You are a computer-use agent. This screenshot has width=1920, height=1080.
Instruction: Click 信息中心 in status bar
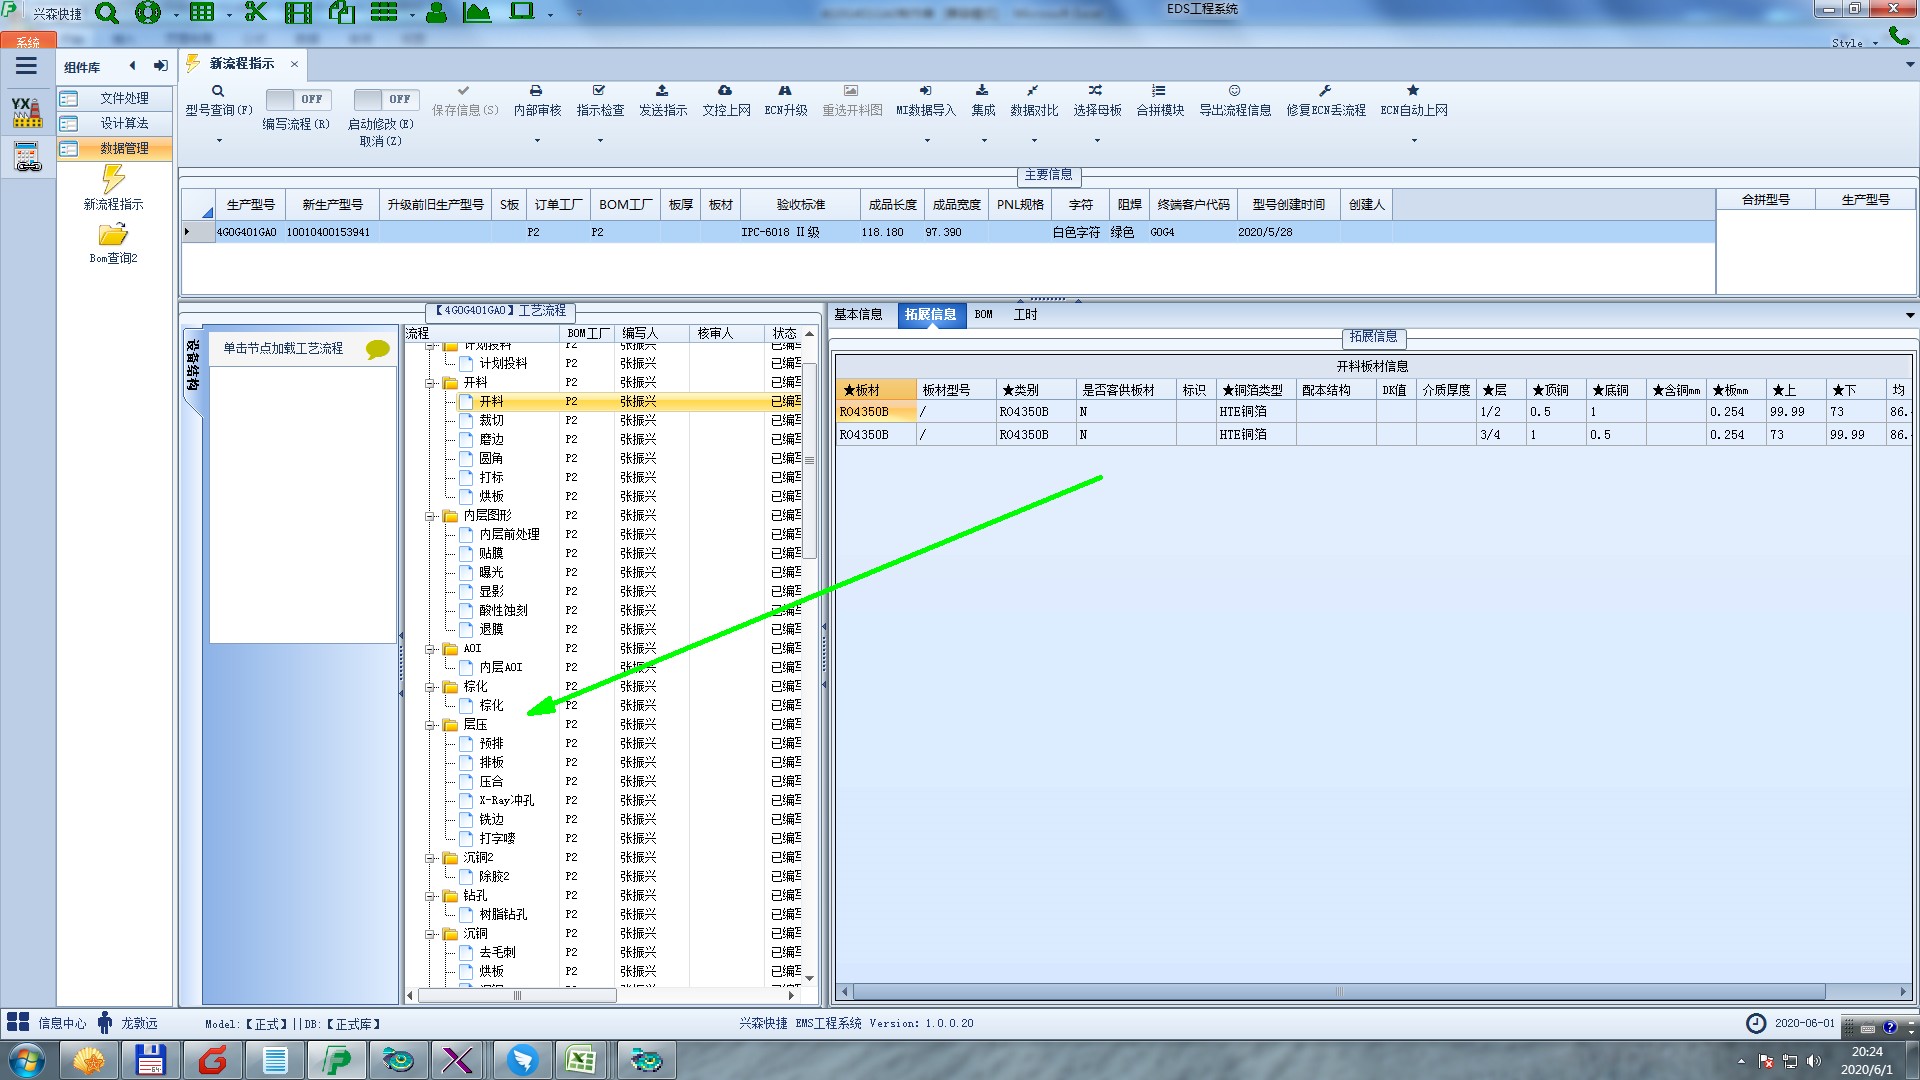[x=62, y=1024]
